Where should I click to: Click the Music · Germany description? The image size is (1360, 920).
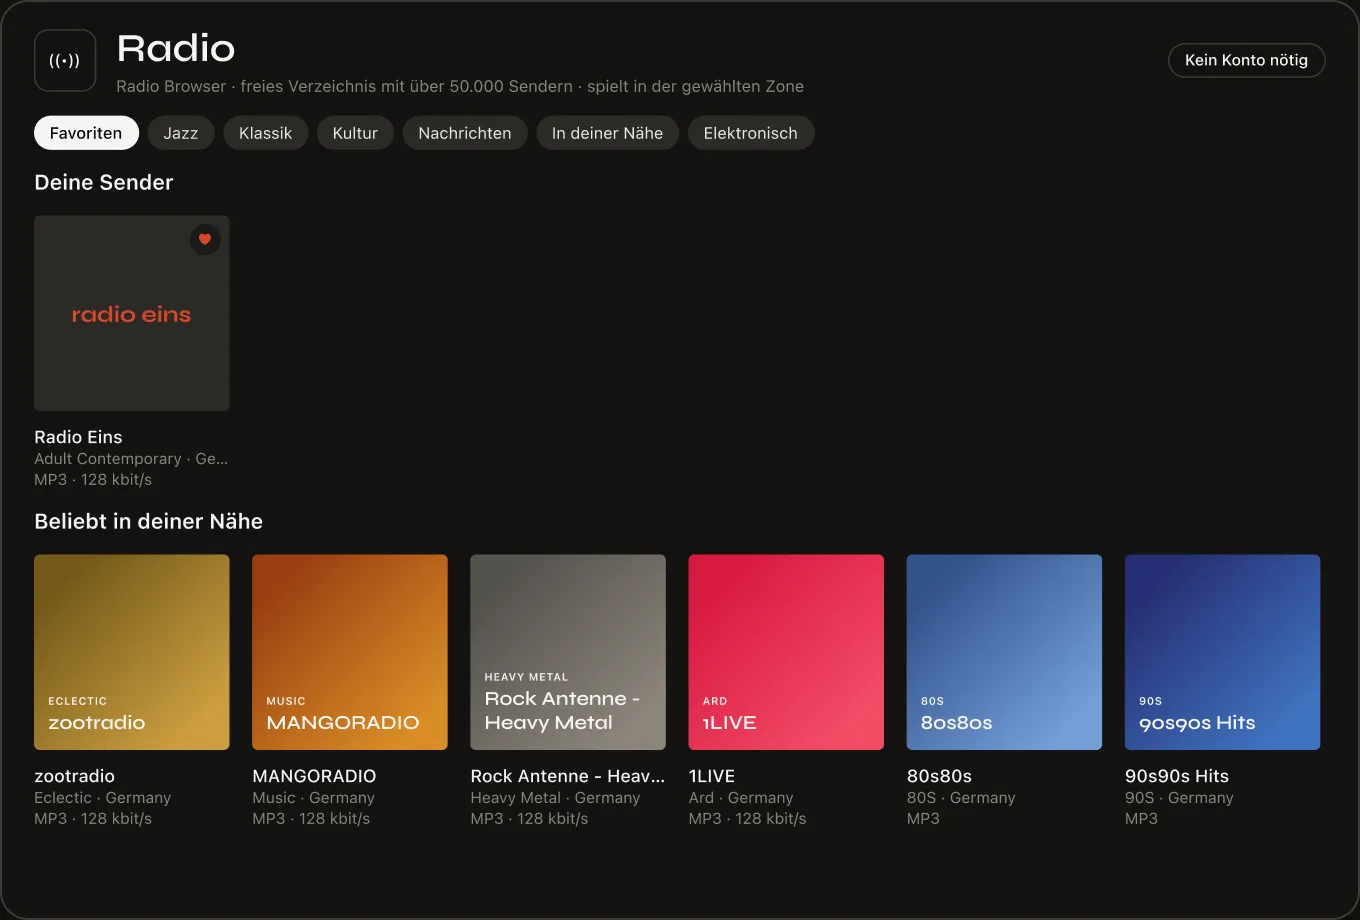tap(313, 798)
